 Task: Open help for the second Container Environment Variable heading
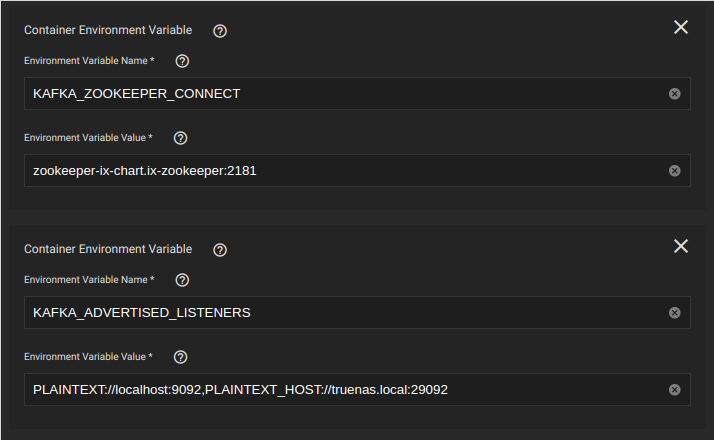pos(220,250)
